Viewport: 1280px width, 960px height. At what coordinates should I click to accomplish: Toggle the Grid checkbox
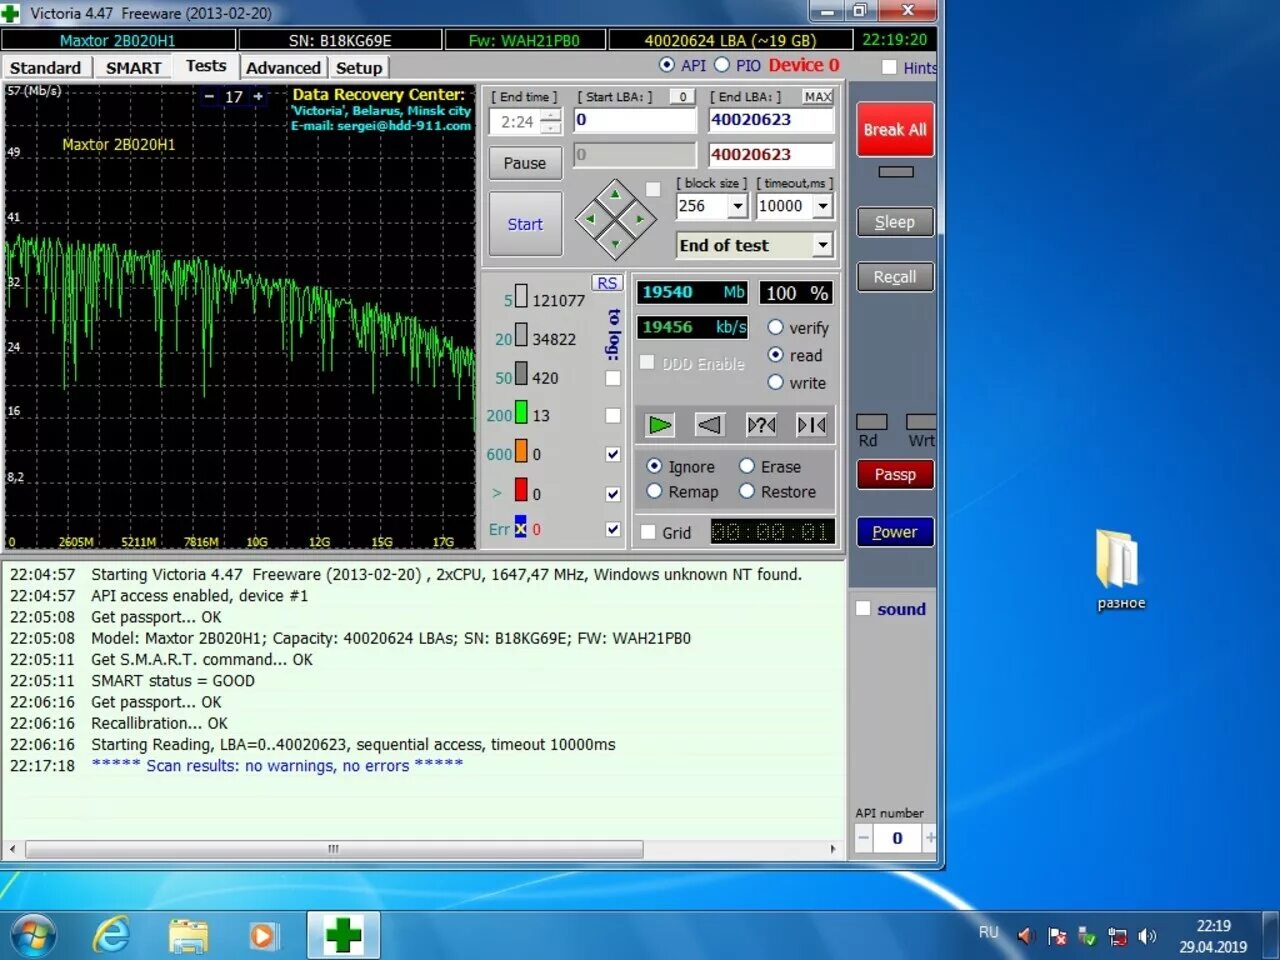tap(648, 532)
